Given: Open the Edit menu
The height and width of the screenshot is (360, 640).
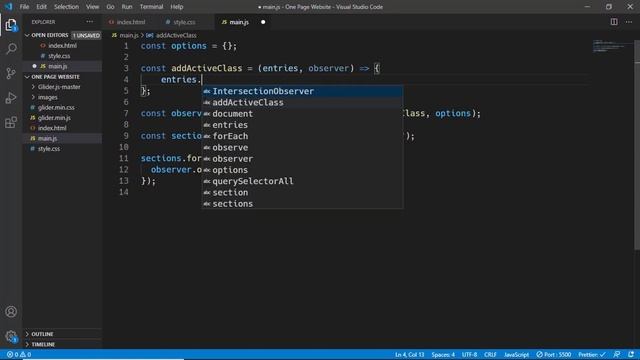Looking at the screenshot, I should pos(41,7).
